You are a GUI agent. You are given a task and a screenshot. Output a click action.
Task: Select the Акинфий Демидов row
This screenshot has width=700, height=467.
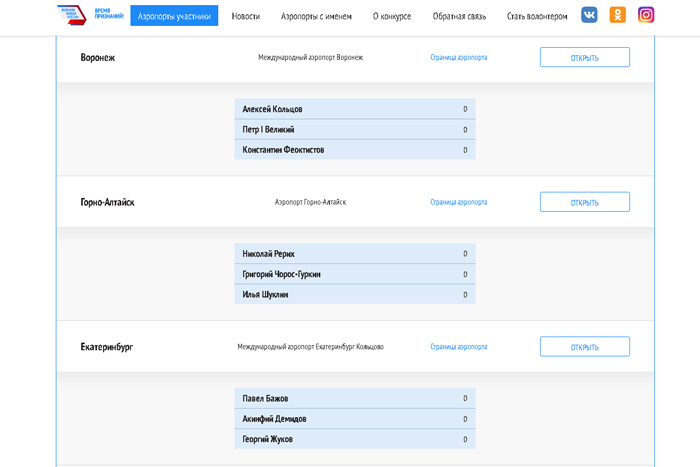pos(355,419)
